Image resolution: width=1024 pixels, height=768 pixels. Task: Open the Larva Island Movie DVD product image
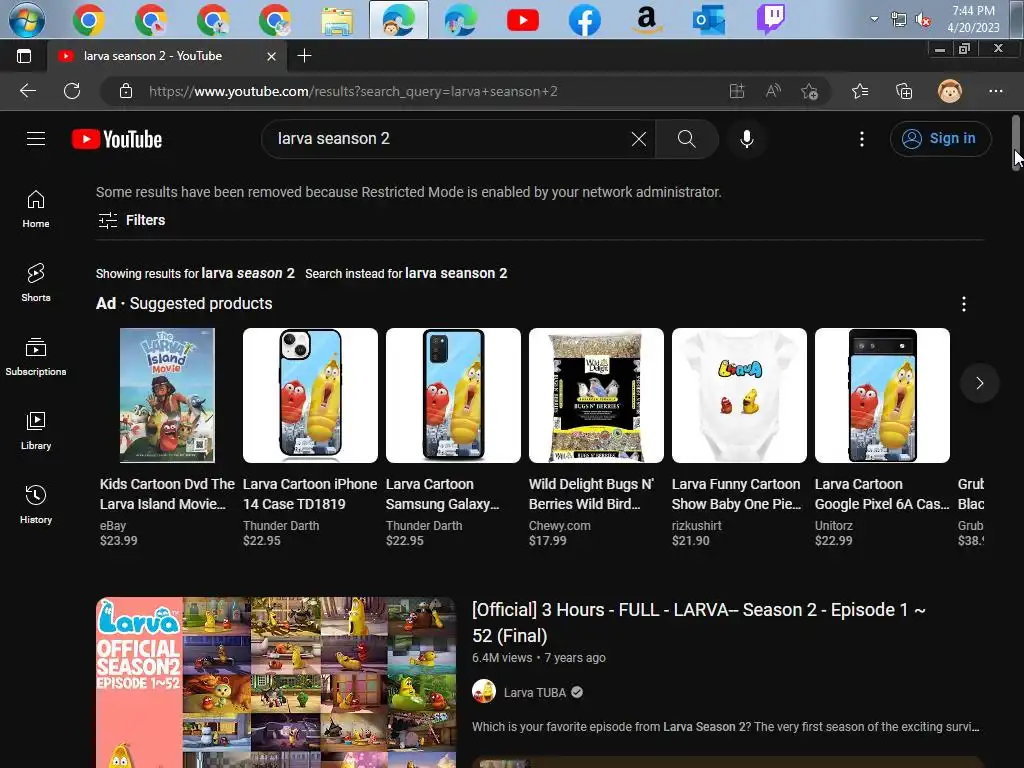click(167, 395)
